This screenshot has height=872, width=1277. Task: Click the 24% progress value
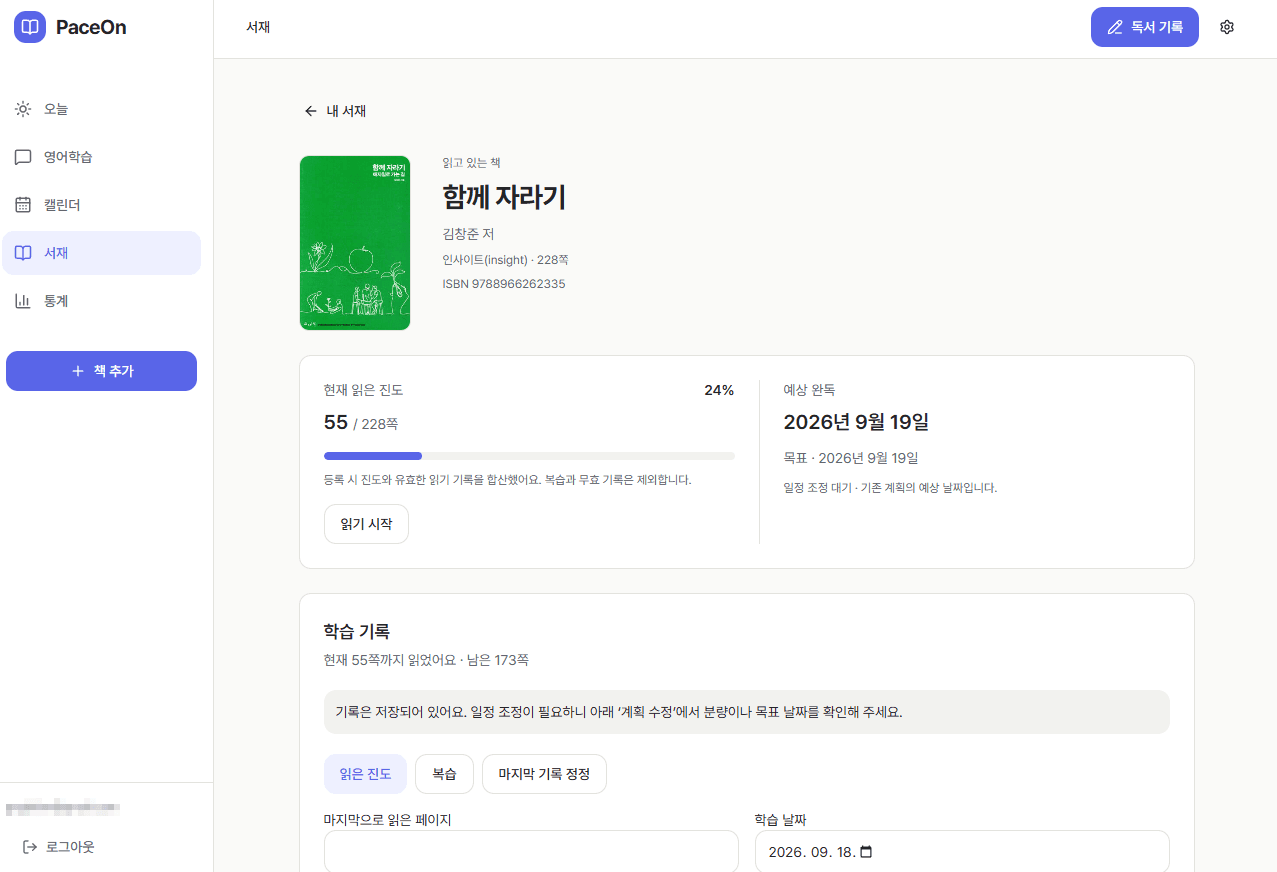pyautogui.click(x=719, y=390)
